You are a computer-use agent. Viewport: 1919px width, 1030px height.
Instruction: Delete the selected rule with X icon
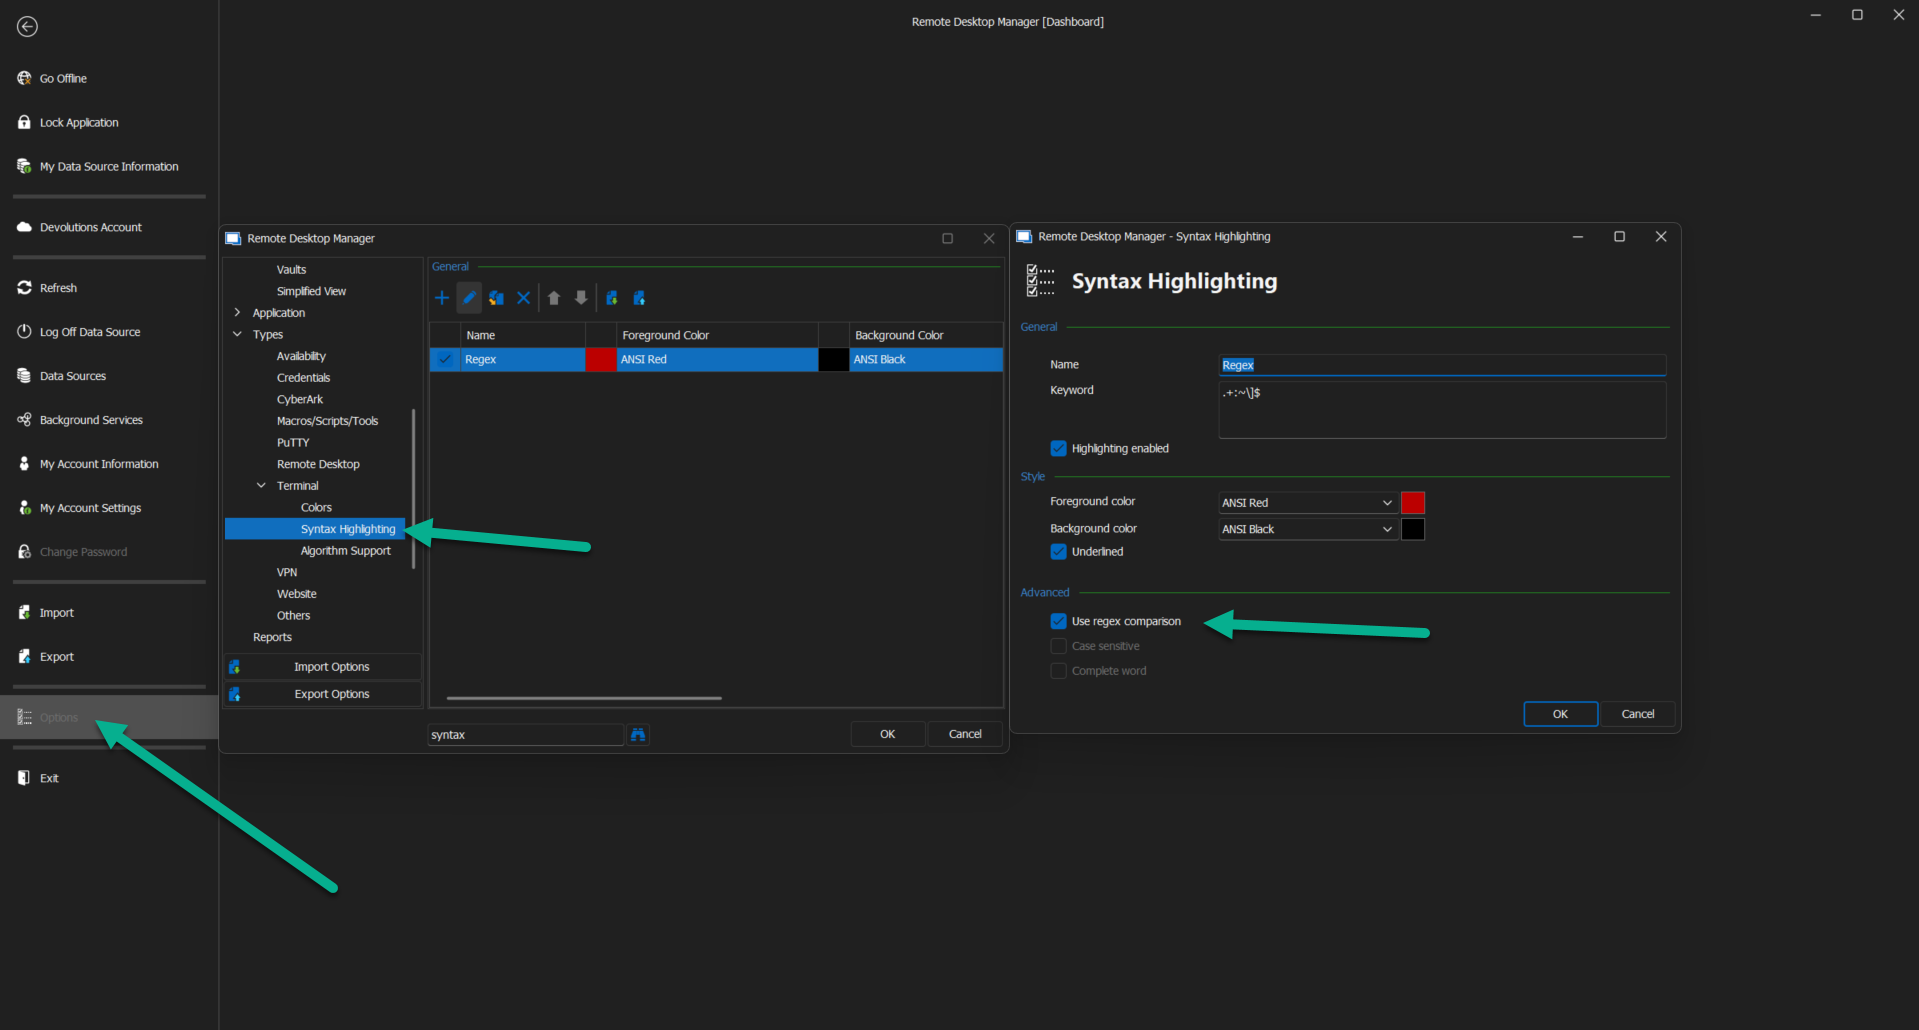tap(523, 298)
